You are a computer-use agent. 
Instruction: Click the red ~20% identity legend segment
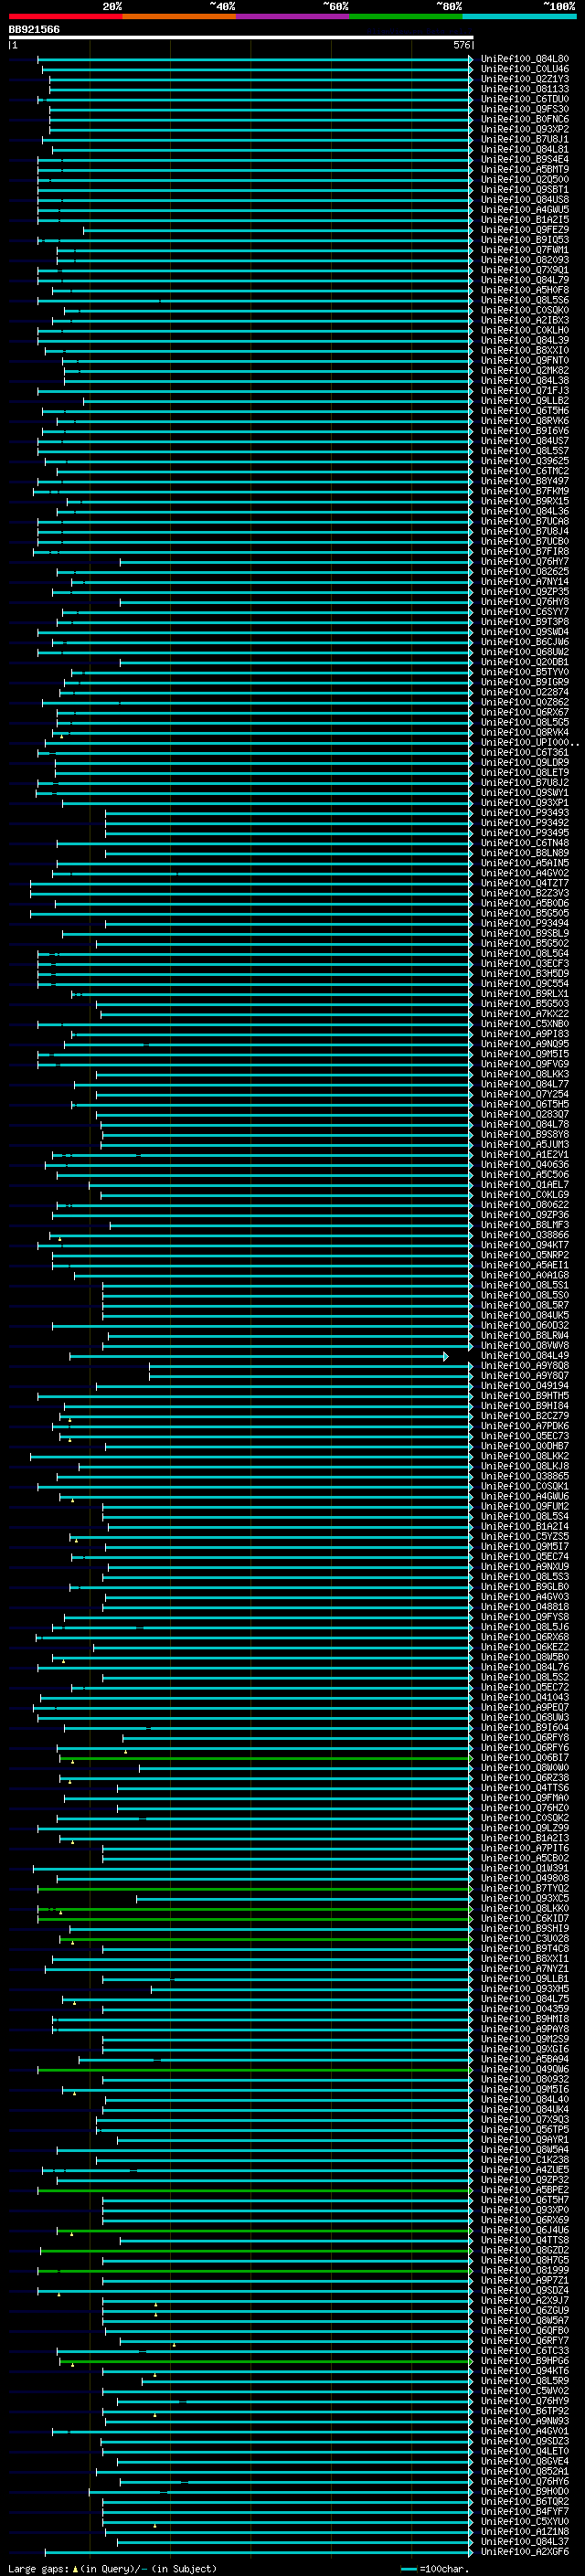click(x=65, y=16)
